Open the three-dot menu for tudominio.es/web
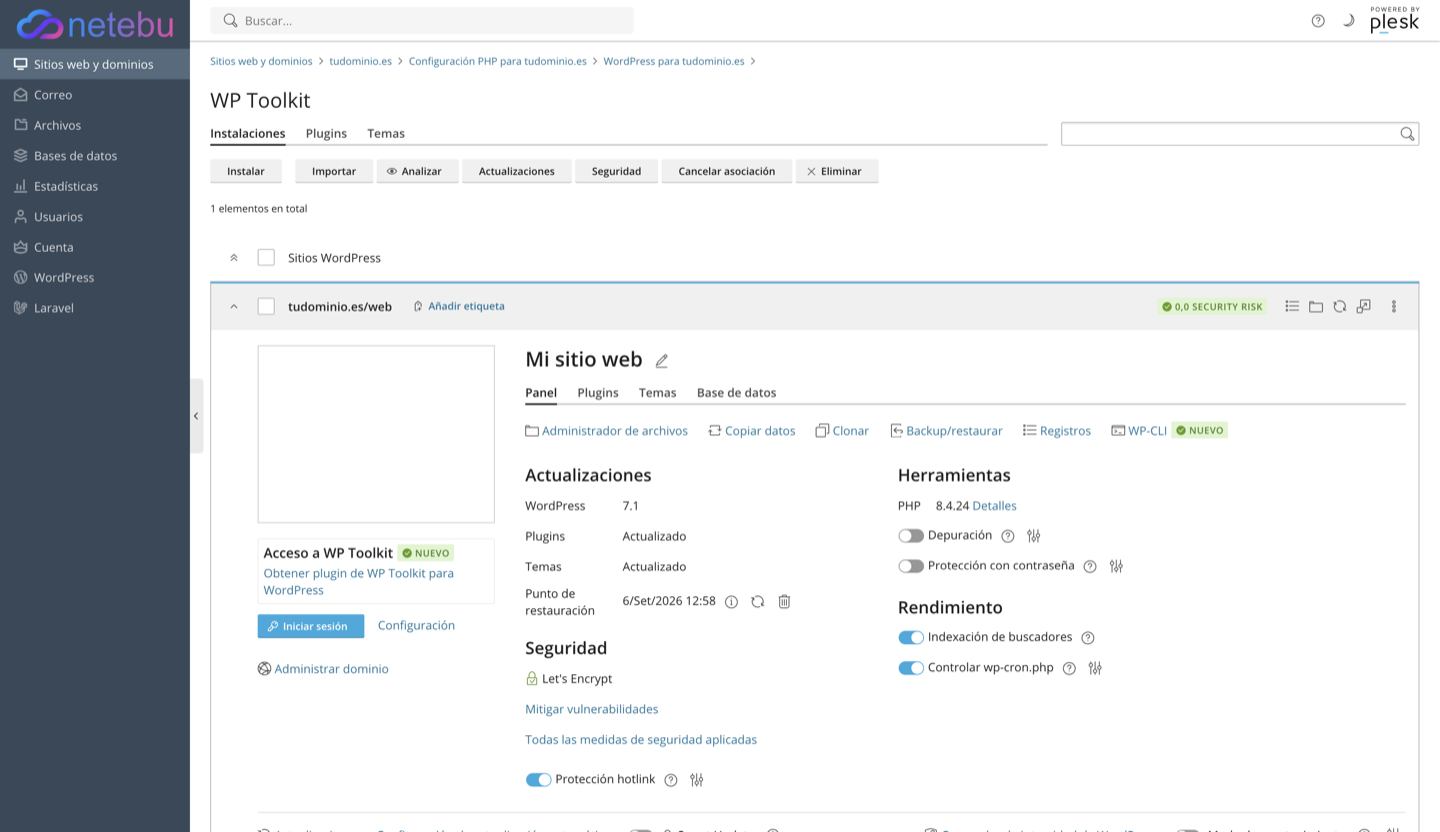Screen dimensions: 1440x832 (1394, 307)
